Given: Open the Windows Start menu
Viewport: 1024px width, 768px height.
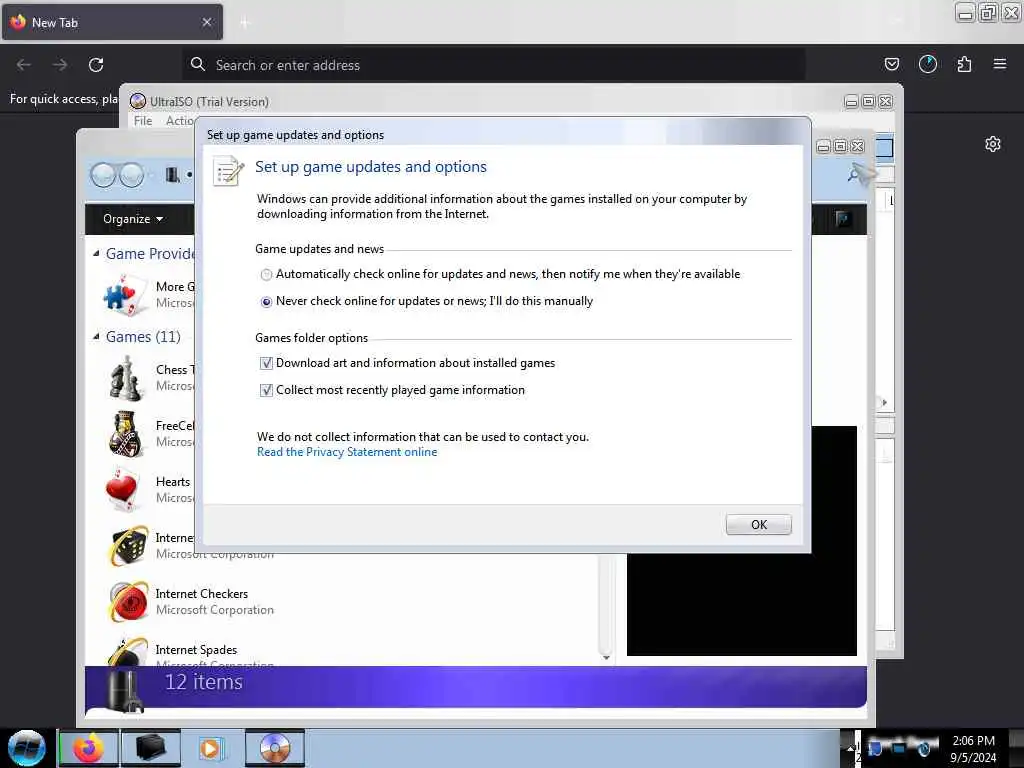Looking at the screenshot, I should tap(27, 748).
